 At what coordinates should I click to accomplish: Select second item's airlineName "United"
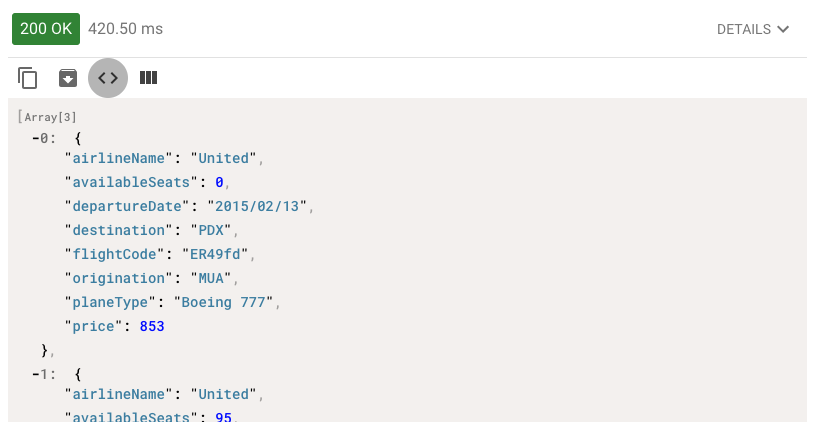(x=223, y=394)
